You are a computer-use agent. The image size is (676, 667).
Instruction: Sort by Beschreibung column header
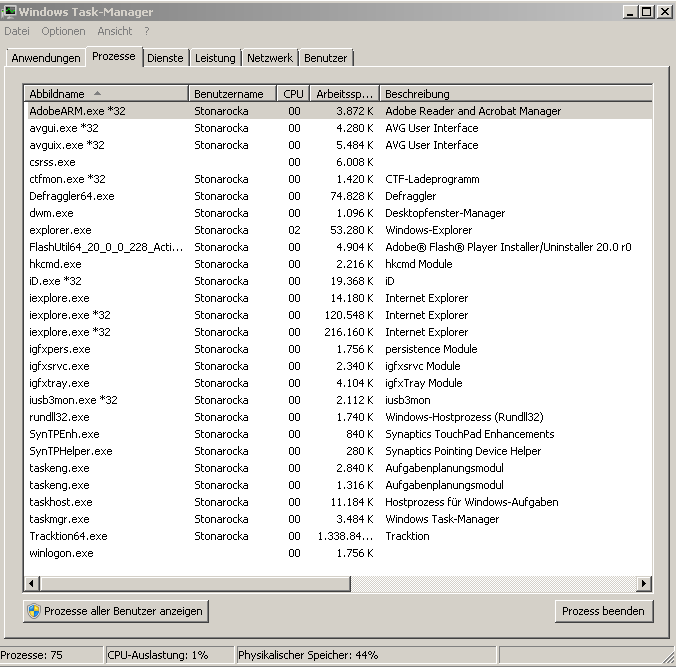pyautogui.click(x=516, y=94)
